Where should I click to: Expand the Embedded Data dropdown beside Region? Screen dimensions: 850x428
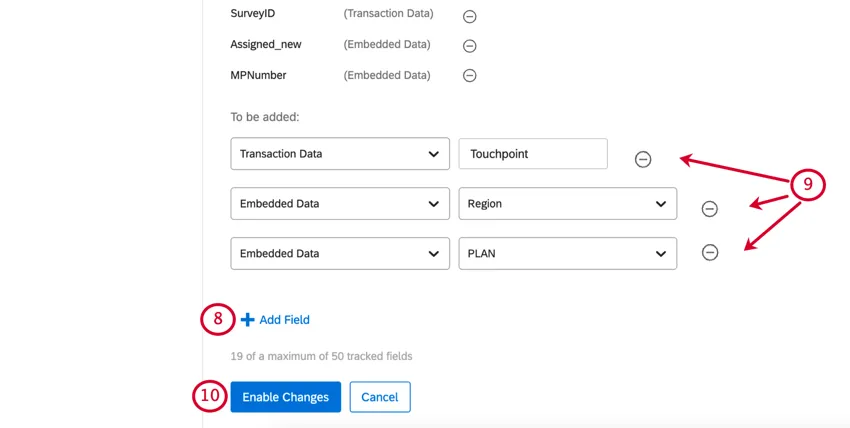pyautogui.click(x=339, y=203)
